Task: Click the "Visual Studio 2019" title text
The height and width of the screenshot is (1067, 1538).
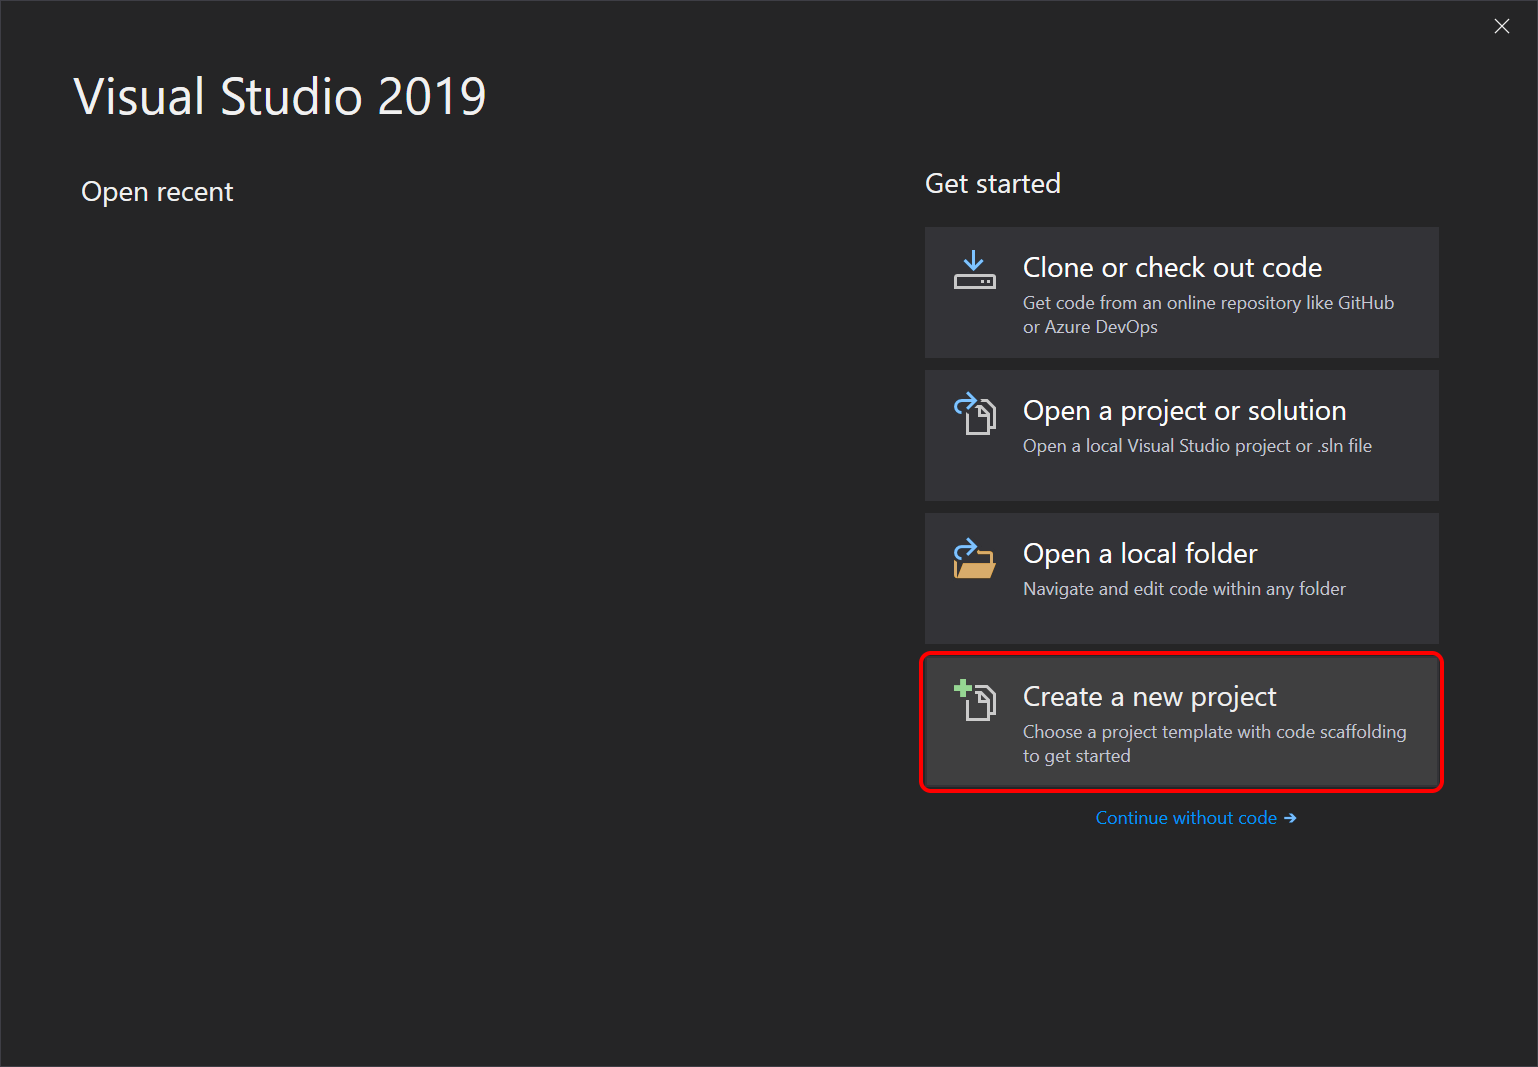Action: click(280, 97)
